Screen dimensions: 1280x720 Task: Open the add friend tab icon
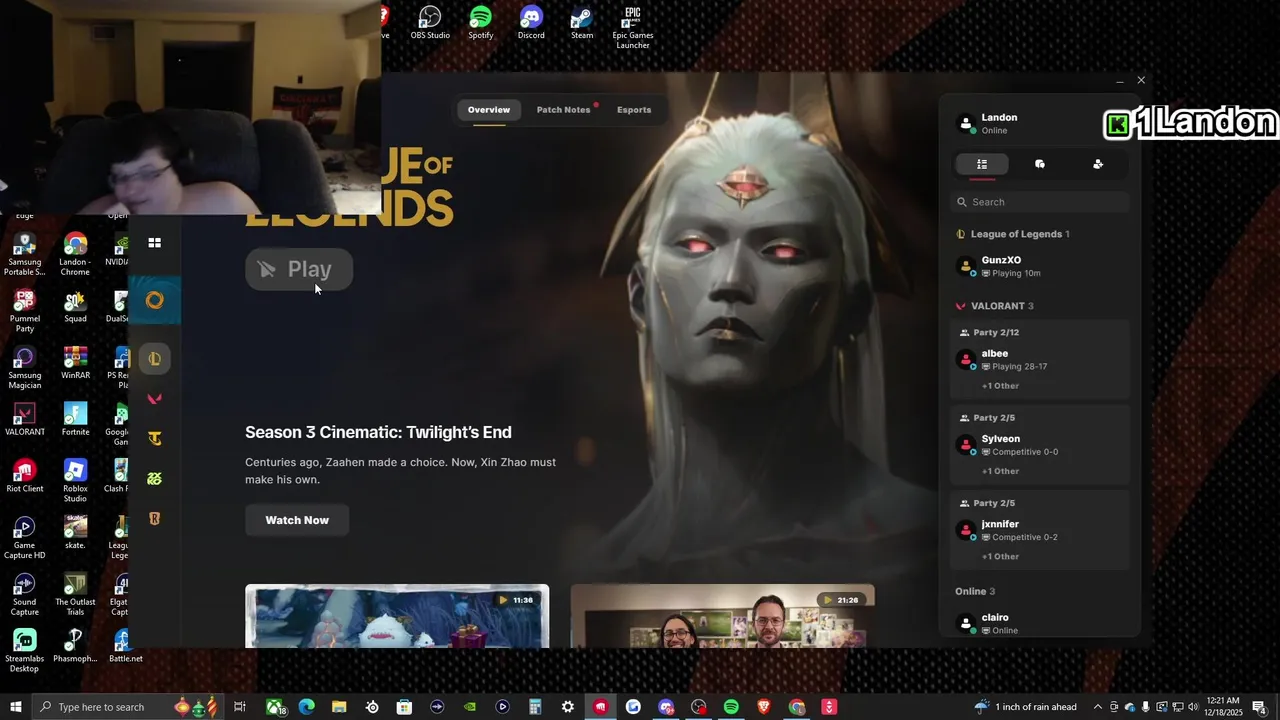pos(1098,164)
